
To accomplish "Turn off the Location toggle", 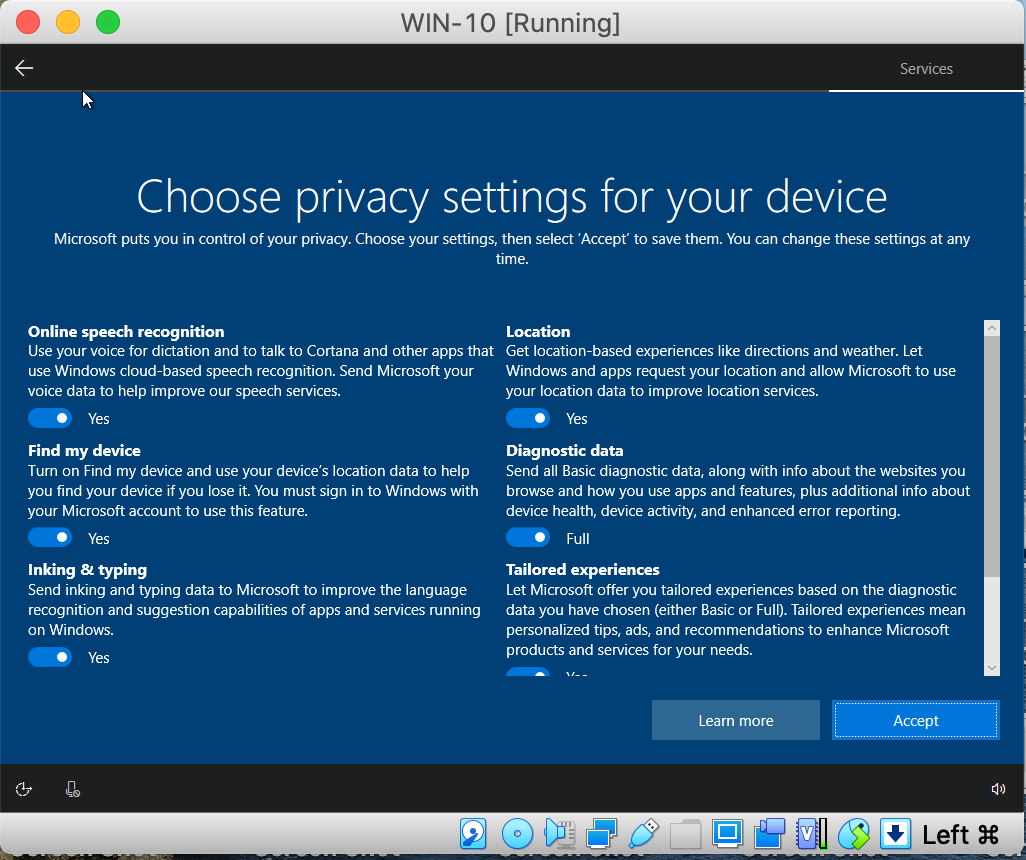I will [x=528, y=418].
